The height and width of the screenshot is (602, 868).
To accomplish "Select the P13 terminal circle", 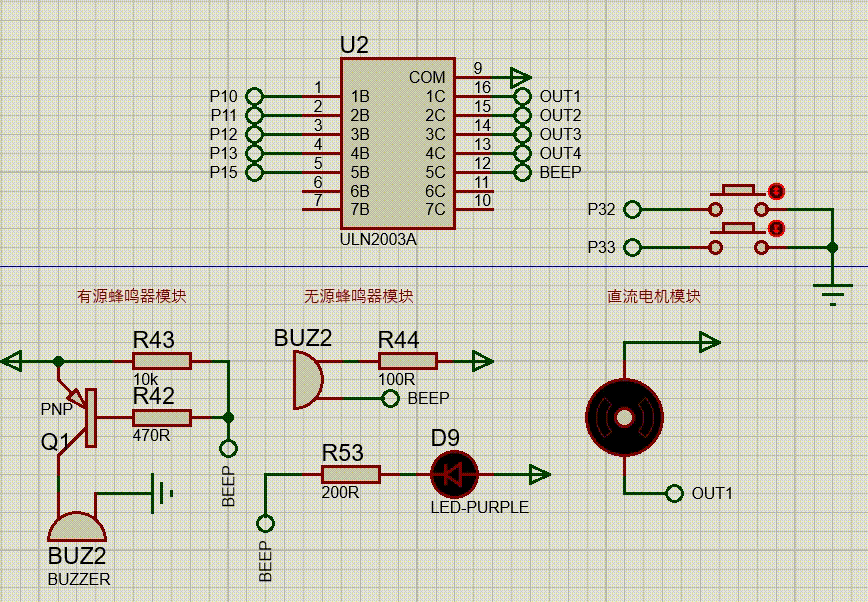I will [x=254, y=153].
